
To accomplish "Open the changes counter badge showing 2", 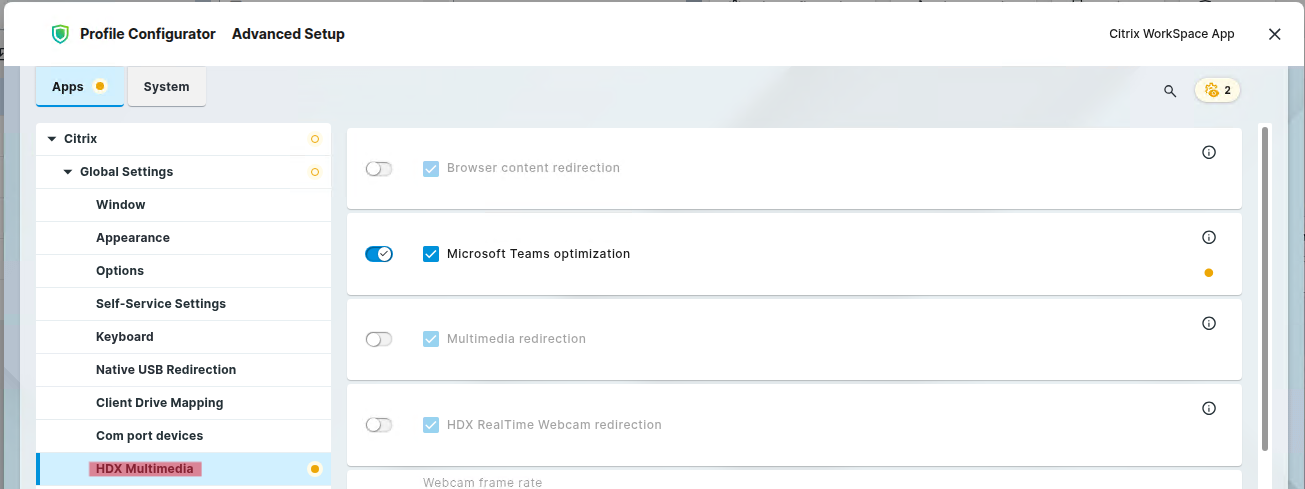I will click(x=1217, y=90).
